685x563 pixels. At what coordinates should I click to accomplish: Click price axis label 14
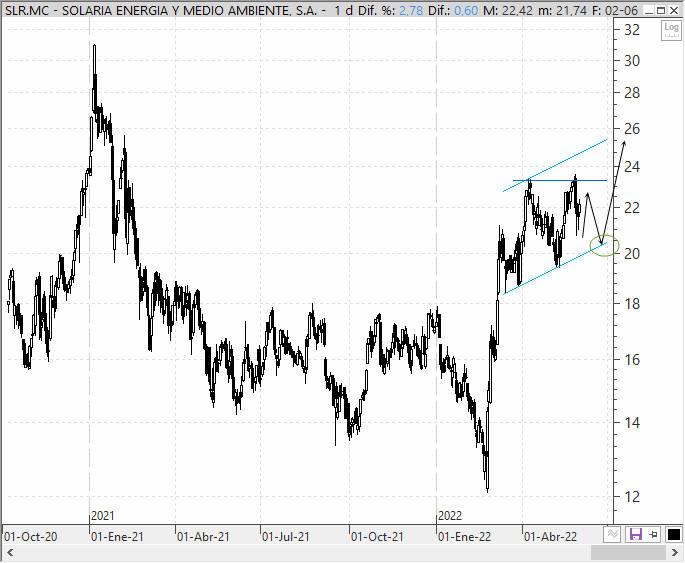[632, 422]
